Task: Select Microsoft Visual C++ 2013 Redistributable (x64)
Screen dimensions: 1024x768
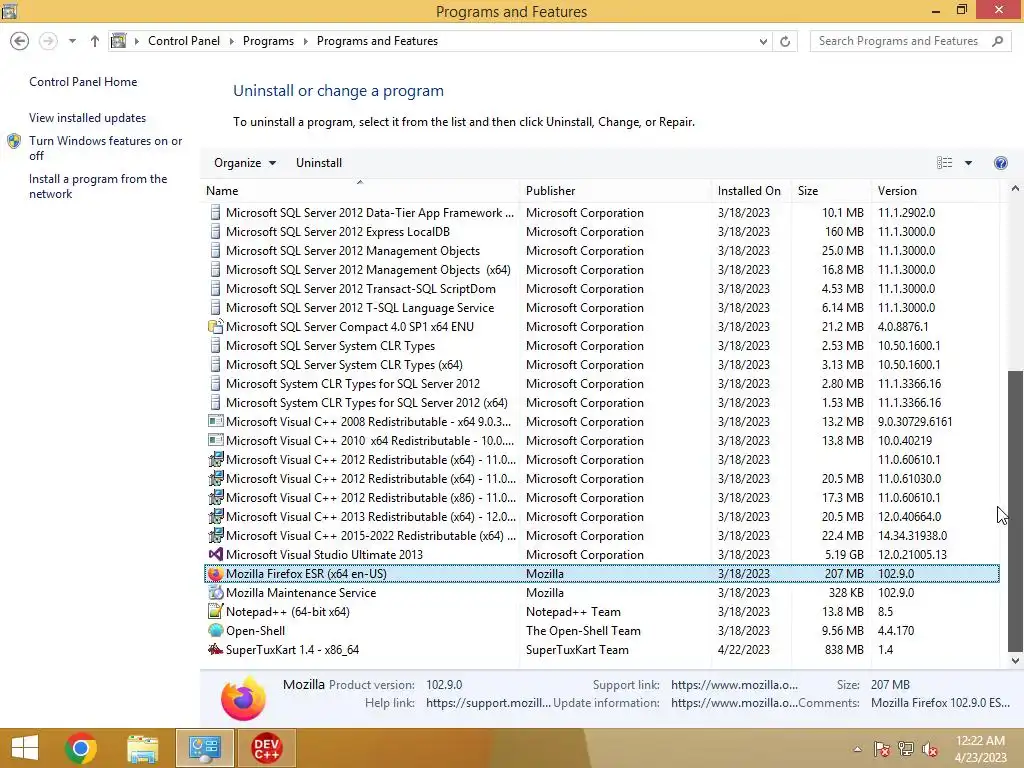Action: (601, 517)
